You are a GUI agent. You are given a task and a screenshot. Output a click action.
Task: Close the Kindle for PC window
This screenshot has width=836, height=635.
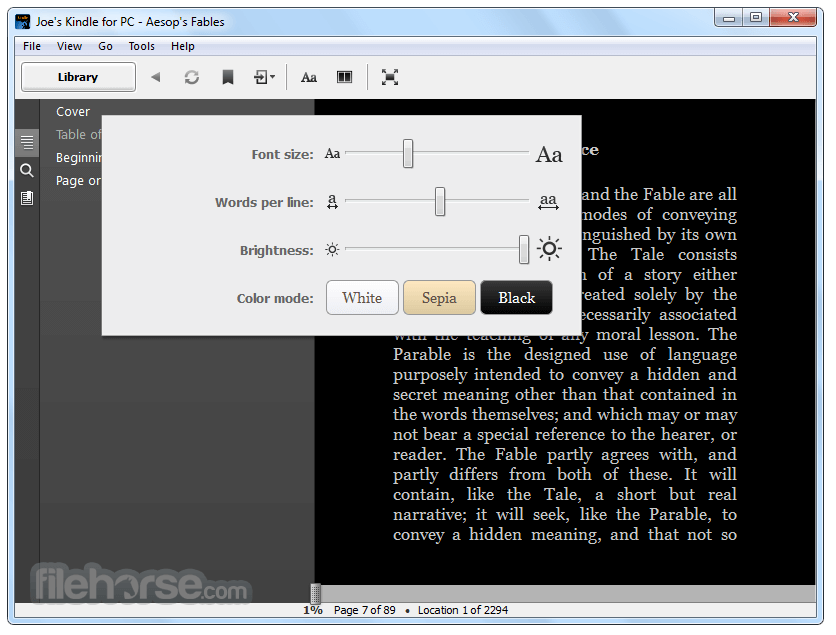point(793,18)
